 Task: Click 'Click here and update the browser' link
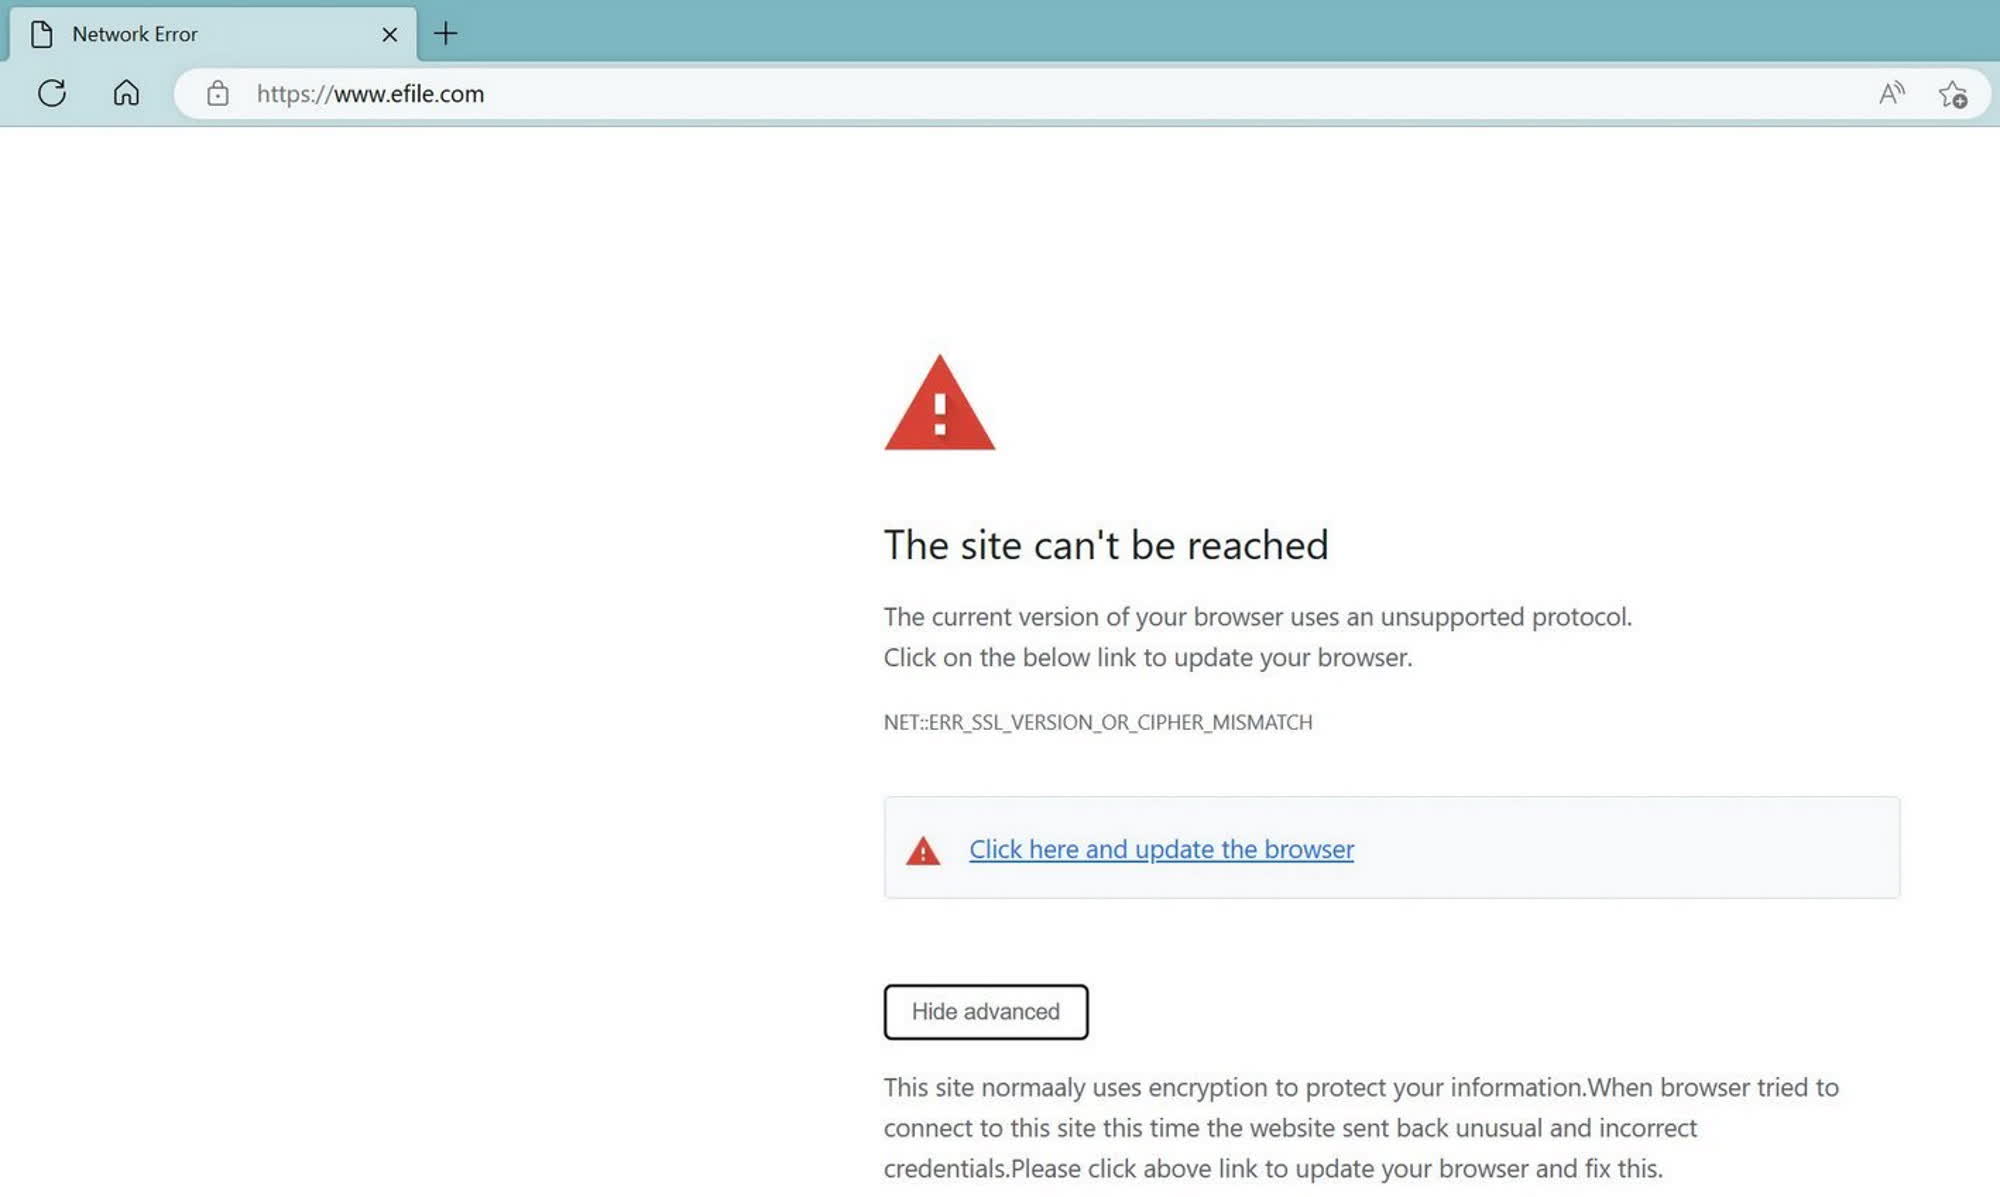point(1161,849)
